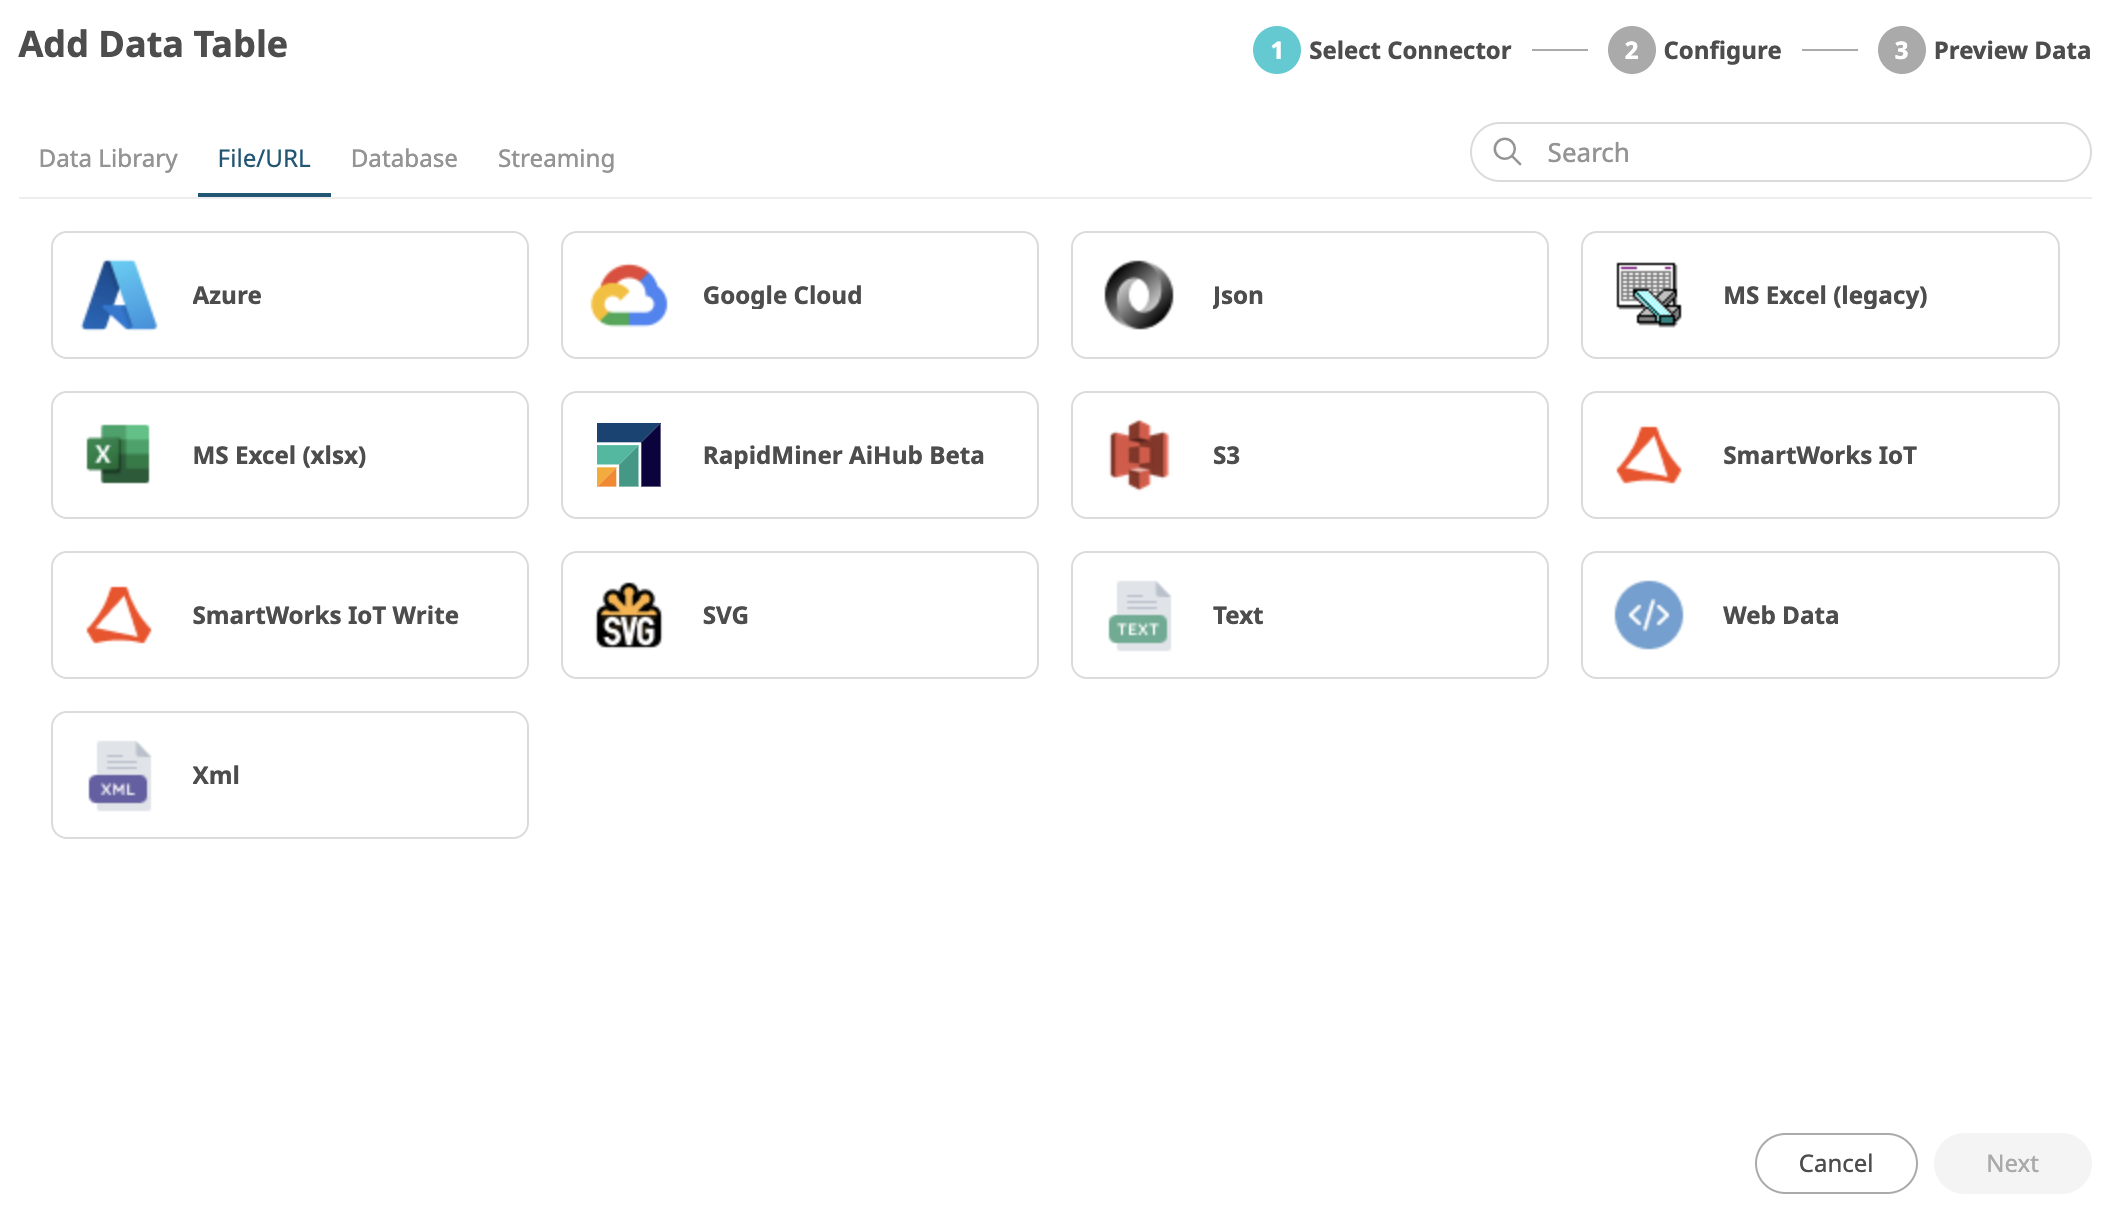The width and height of the screenshot is (2110, 1216).
Task: Select the Text file connector icon
Action: [x=1139, y=615]
